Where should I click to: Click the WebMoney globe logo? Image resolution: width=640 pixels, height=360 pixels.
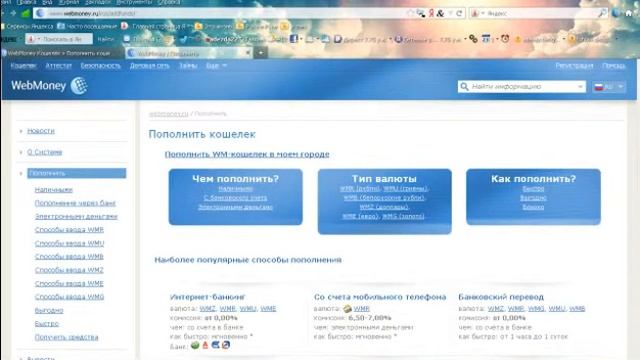tap(79, 86)
